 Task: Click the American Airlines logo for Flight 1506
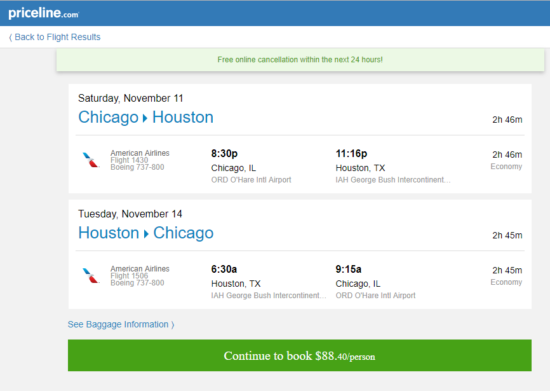[x=90, y=276]
